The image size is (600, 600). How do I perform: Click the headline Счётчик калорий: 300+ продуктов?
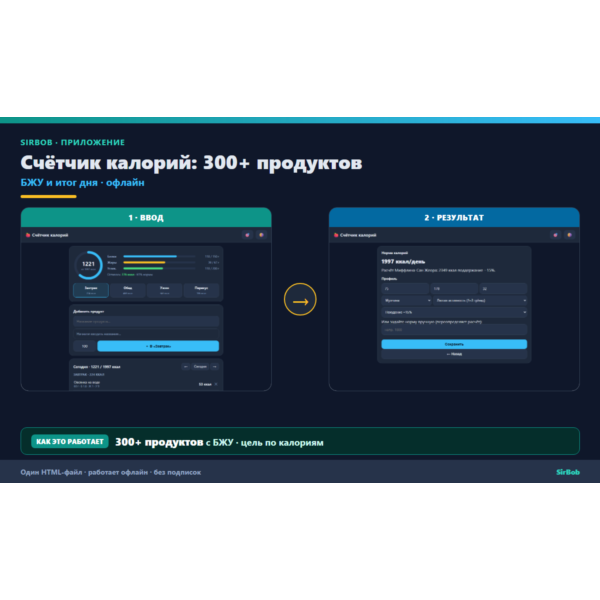191,163
